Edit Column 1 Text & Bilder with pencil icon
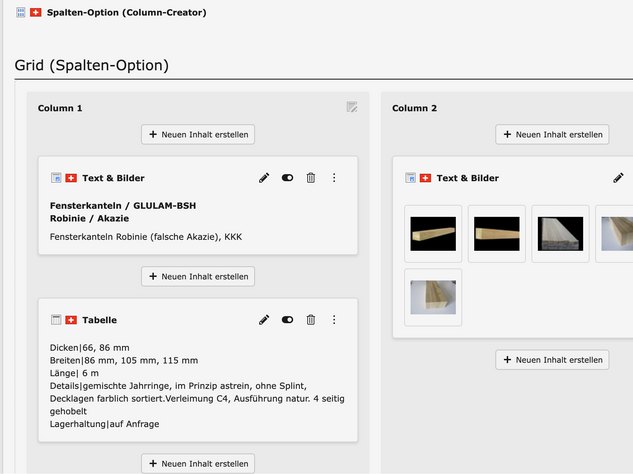 tap(264, 178)
